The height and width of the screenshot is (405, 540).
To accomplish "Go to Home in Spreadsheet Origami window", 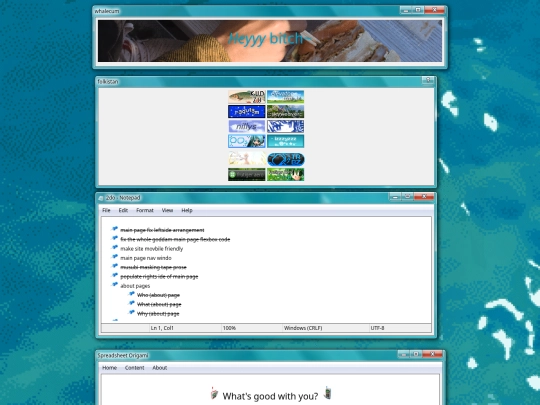I will point(110,368).
